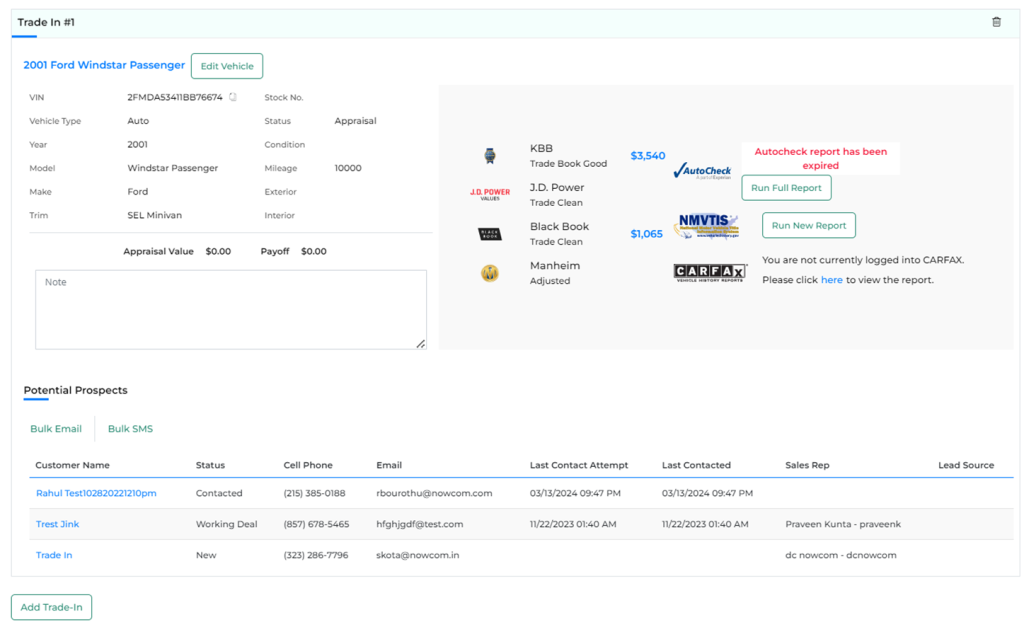Click the 'here' link to view CARFAX report
The image size is (1024, 629).
831,280
